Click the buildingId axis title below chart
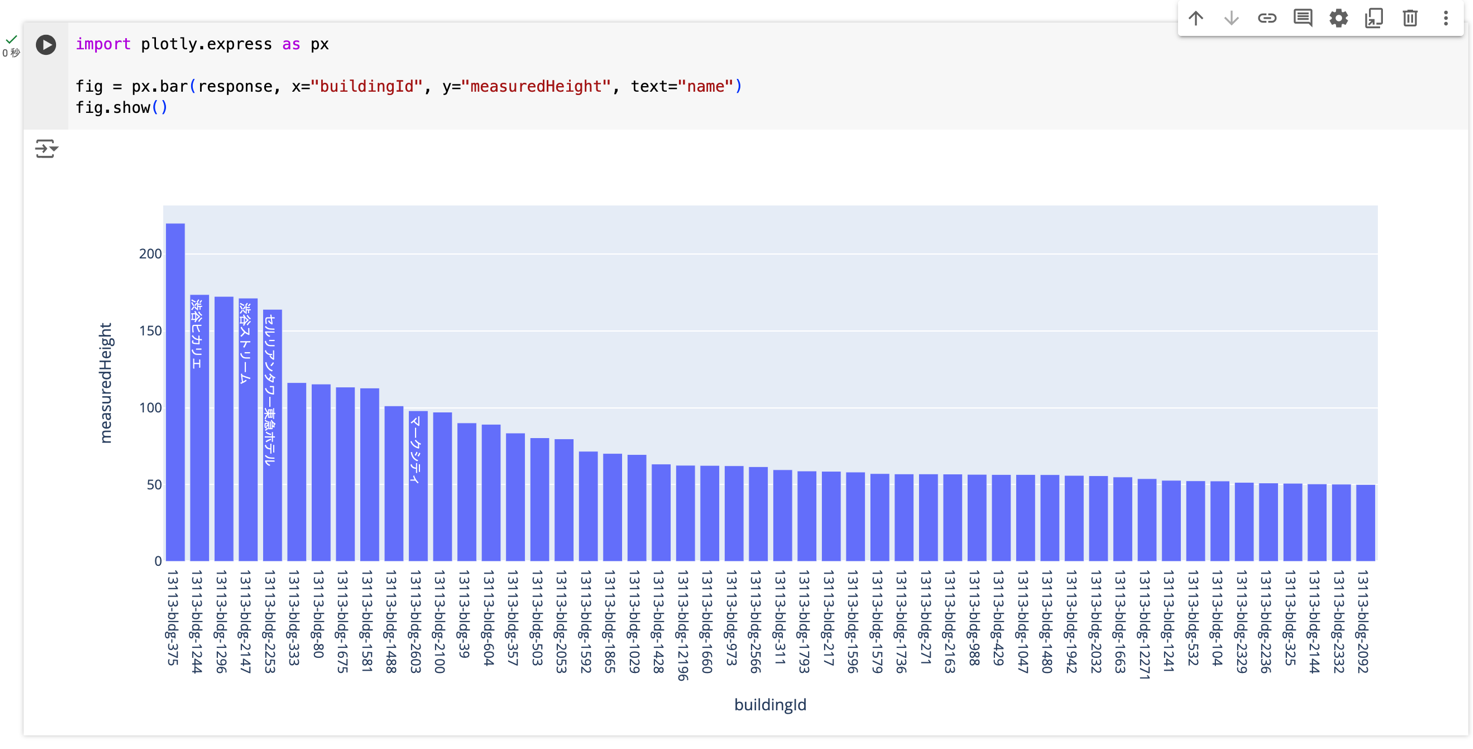The height and width of the screenshot is (749, 1473). 770,705
